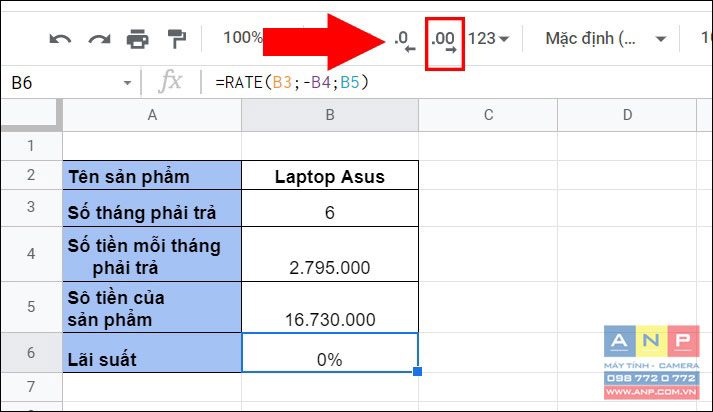
Task: Click cell with value 16.730.000
Action: click(330, 307)
